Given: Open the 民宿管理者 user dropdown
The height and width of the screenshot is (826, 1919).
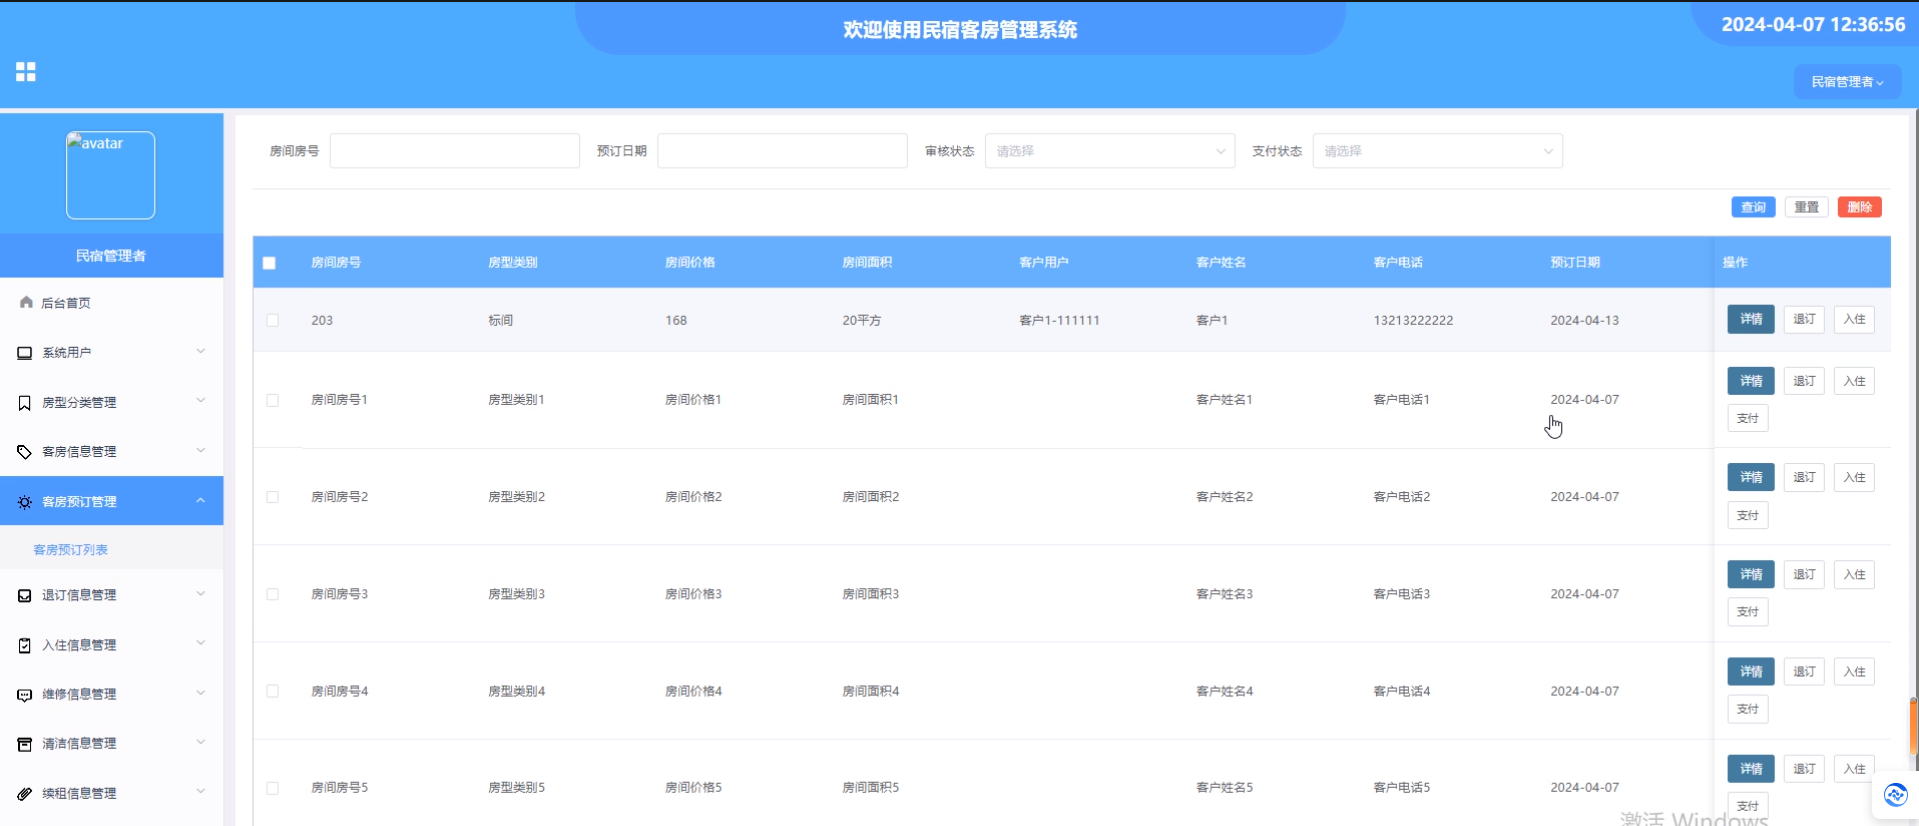Looking at the screenshot, I should [x=1847, y=82].
